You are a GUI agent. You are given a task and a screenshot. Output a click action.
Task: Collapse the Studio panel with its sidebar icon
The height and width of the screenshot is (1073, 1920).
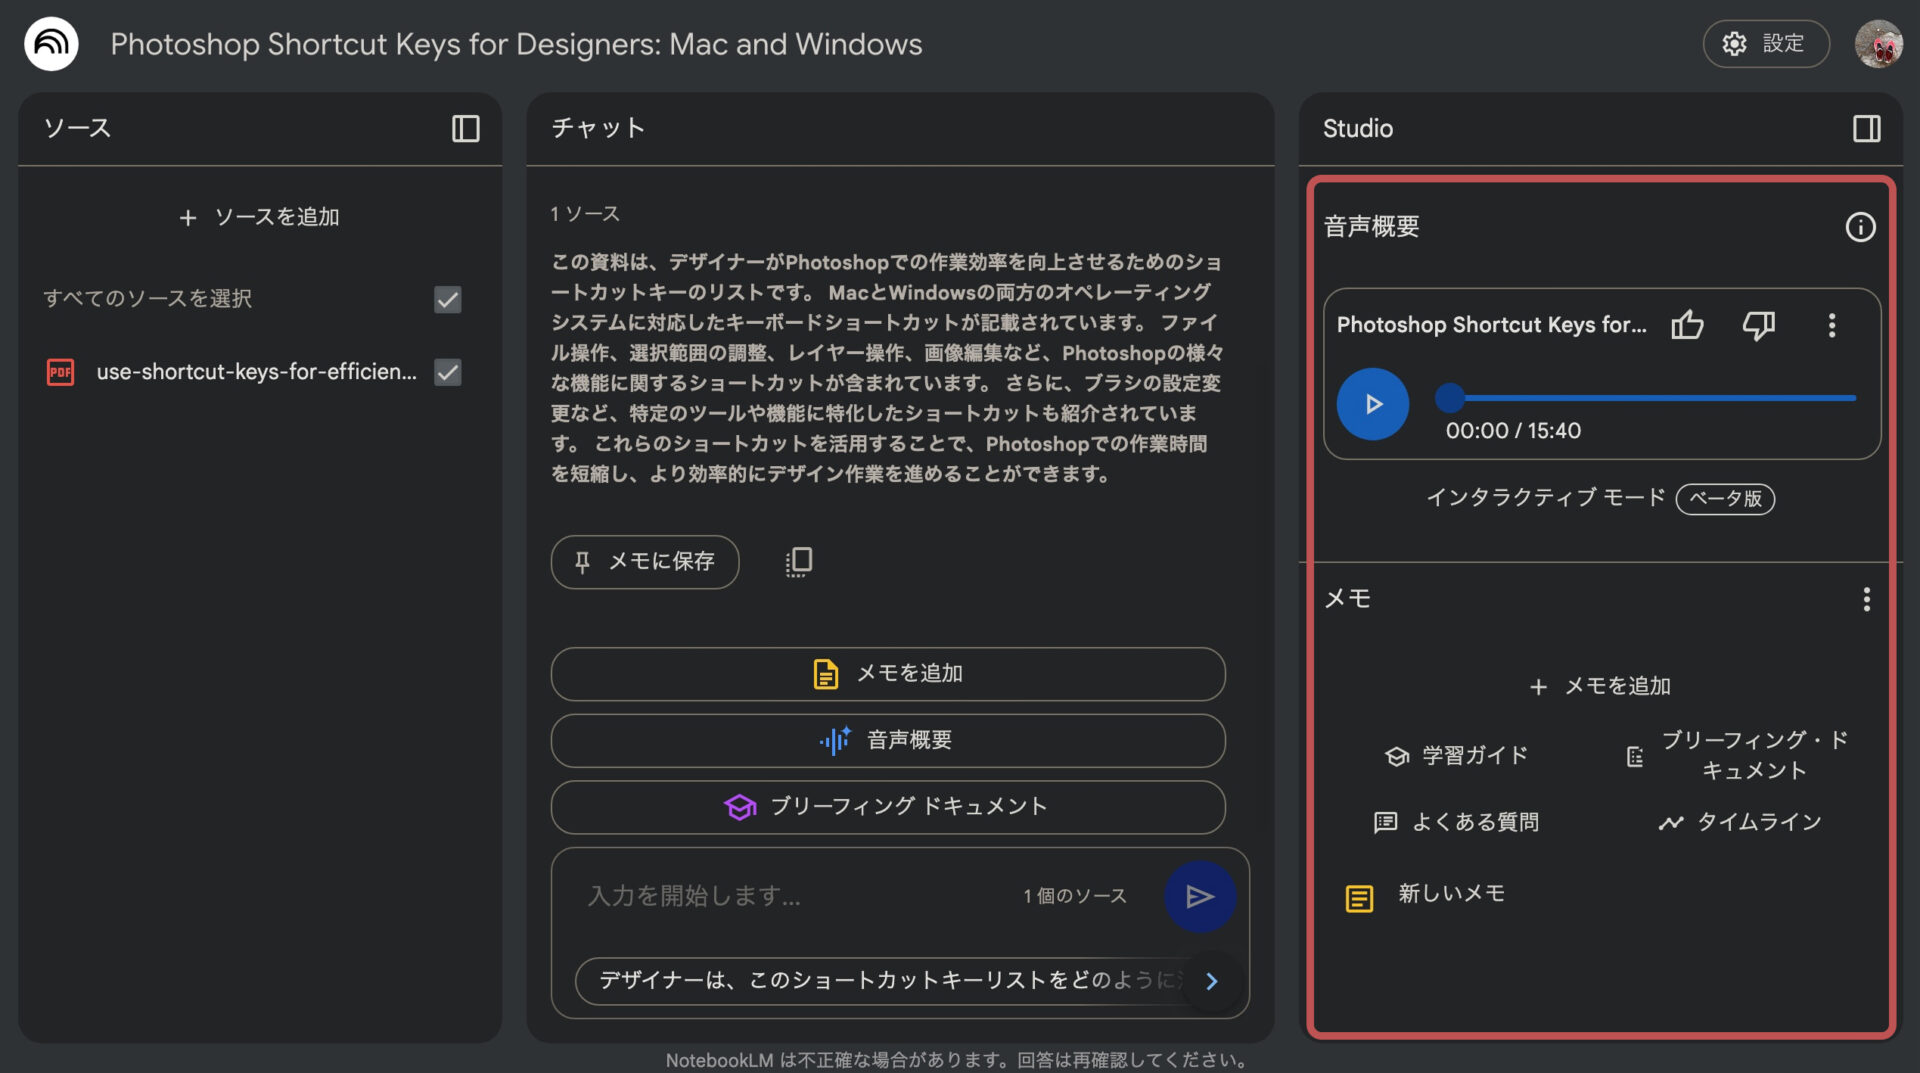(1866, 128)
